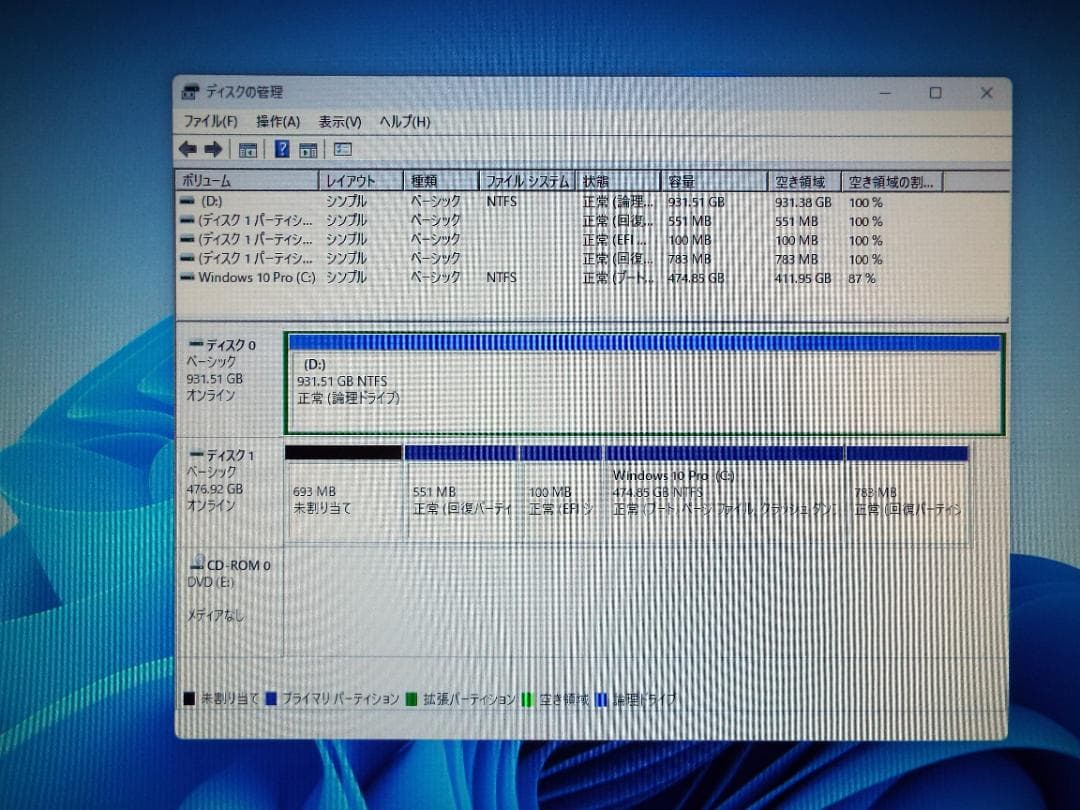The width and height of the screenshot is (1080, 810).
Task: Click the forward navigation arrow
Action: 213,149
